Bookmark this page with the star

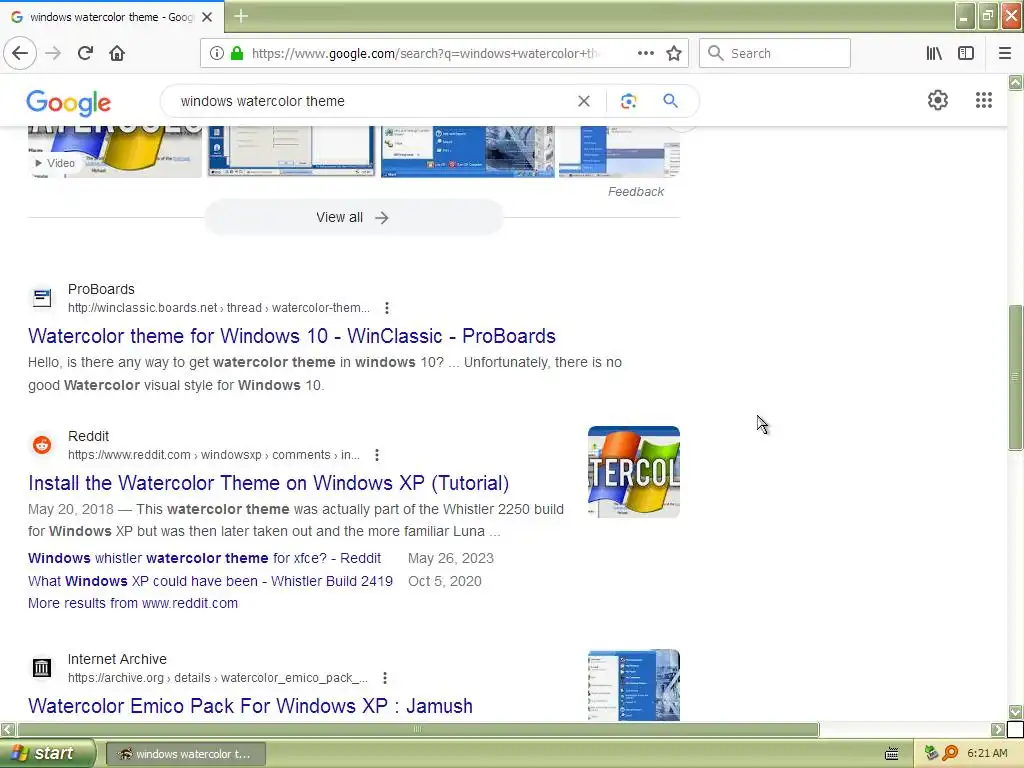[674, 53]
